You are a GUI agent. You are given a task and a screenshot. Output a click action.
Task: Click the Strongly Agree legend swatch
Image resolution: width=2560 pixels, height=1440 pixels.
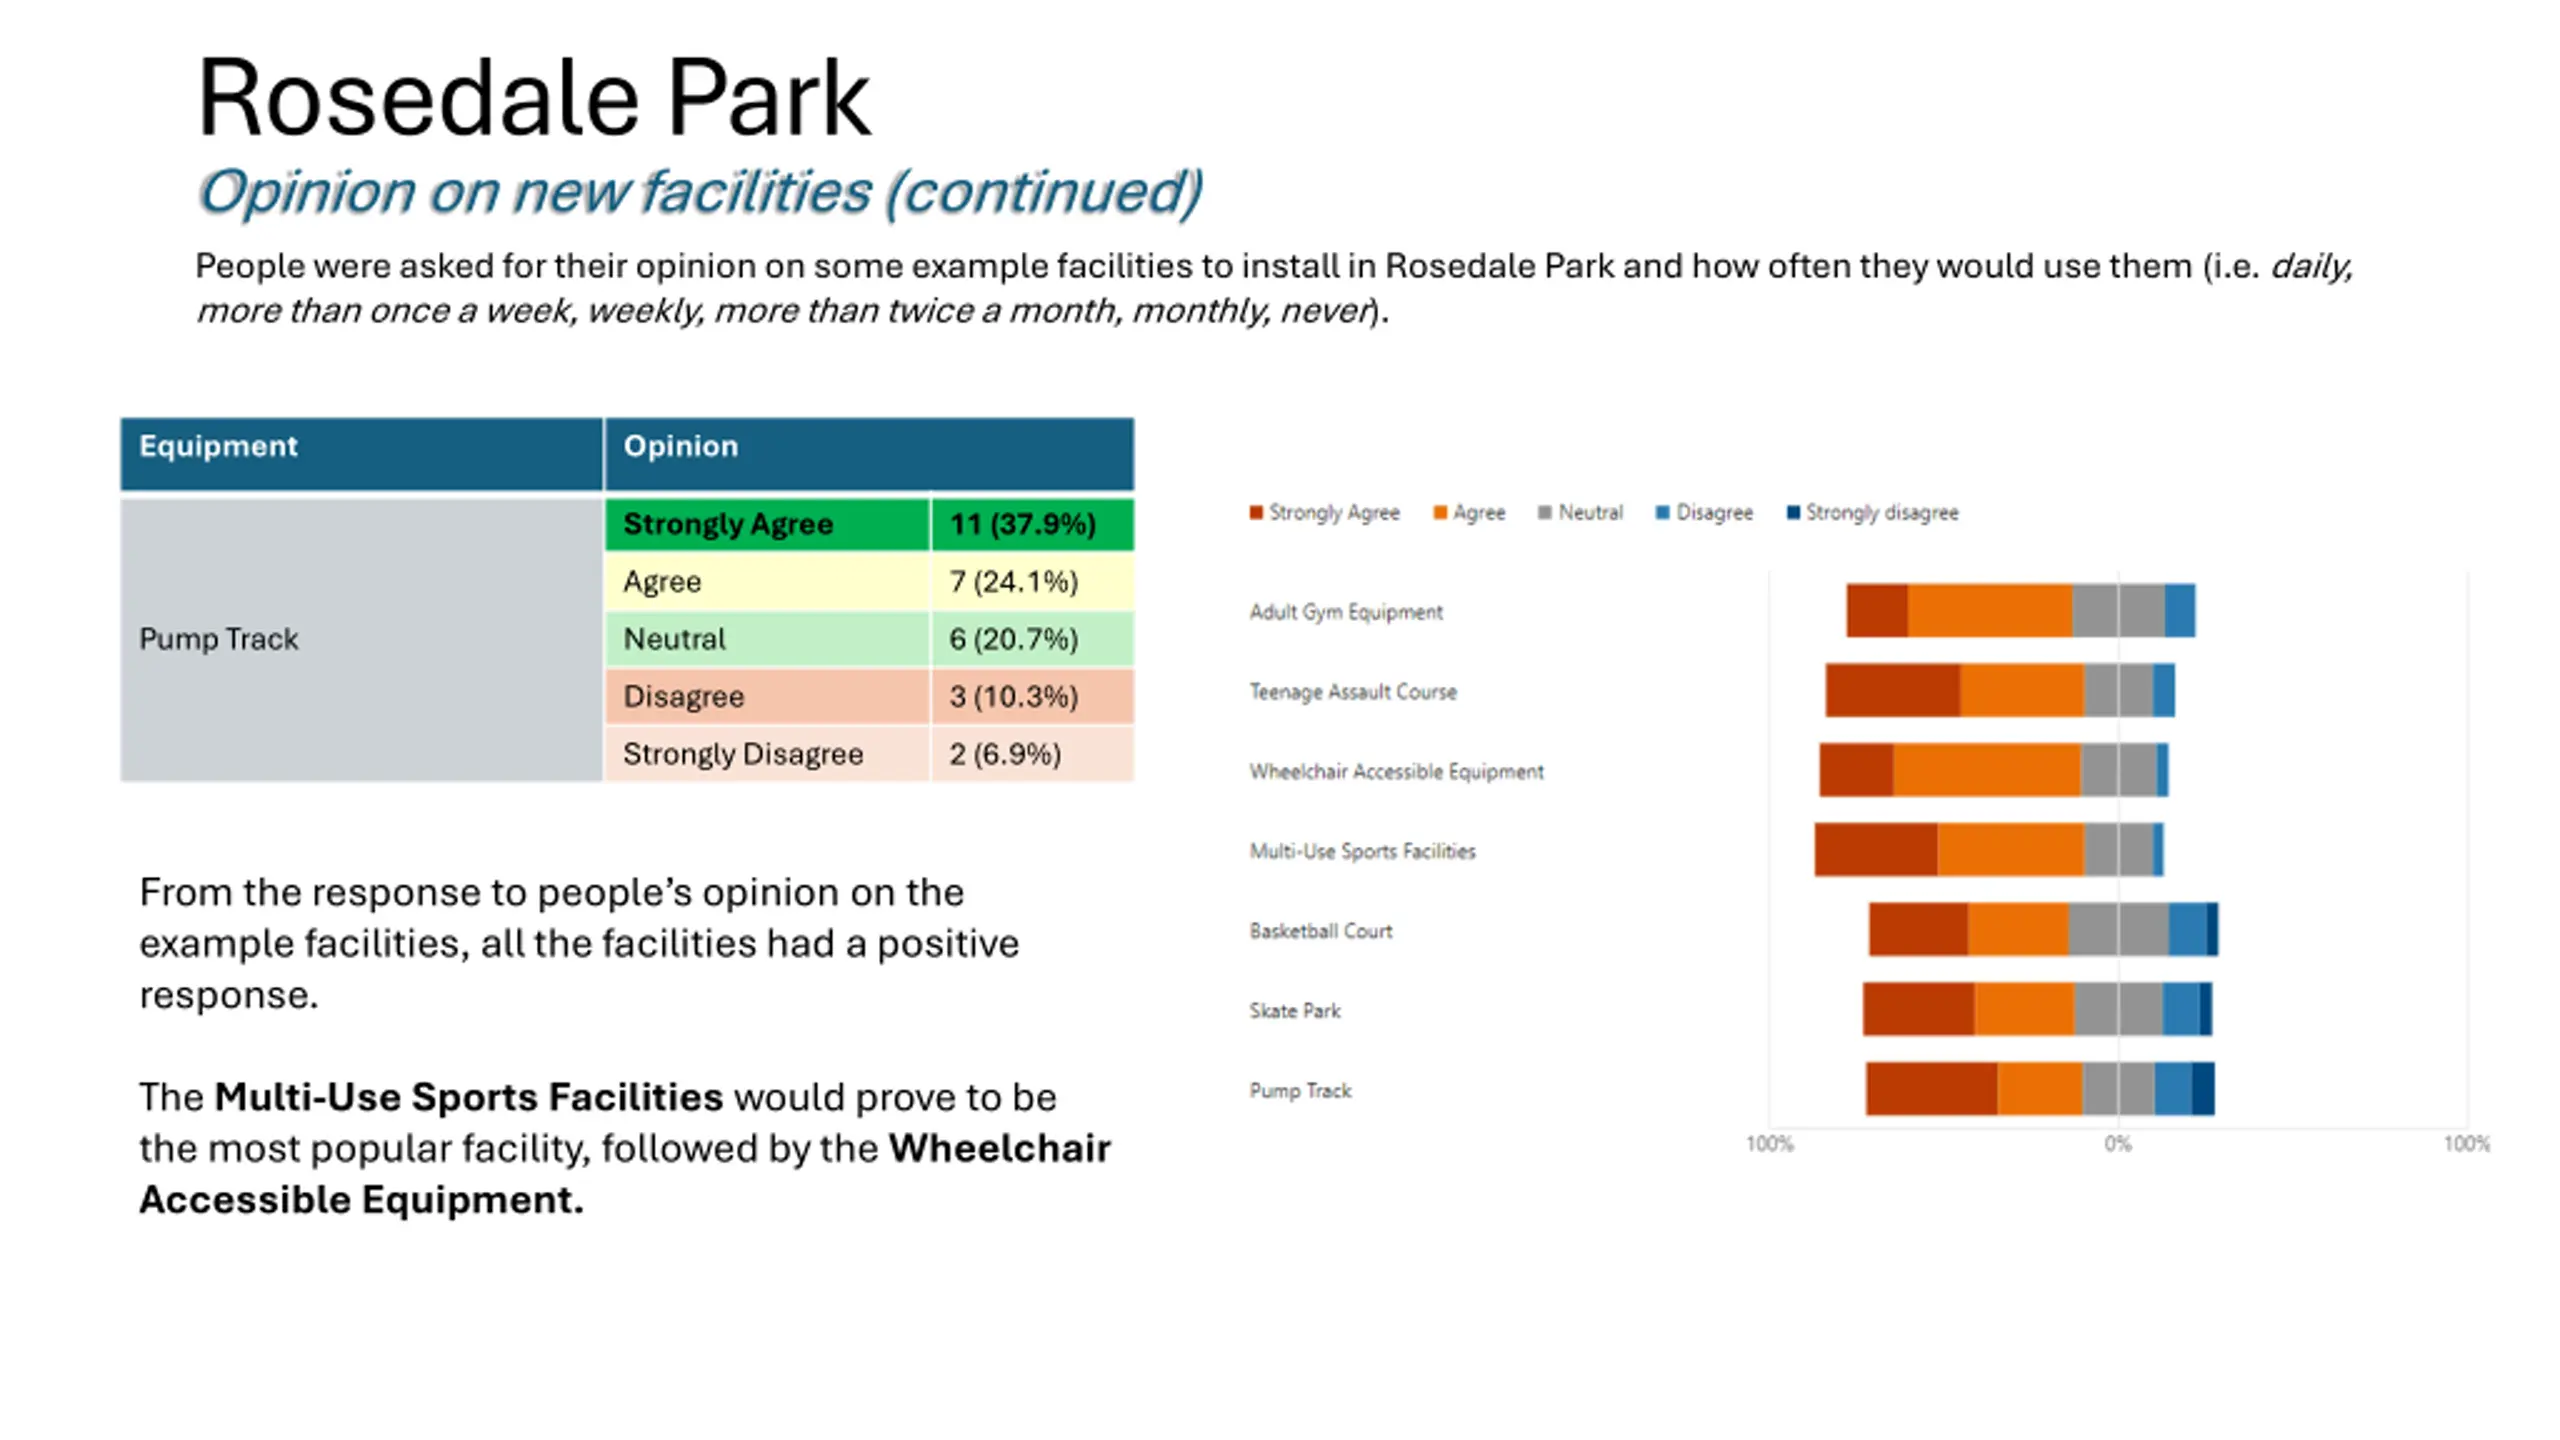(1255, 513)
